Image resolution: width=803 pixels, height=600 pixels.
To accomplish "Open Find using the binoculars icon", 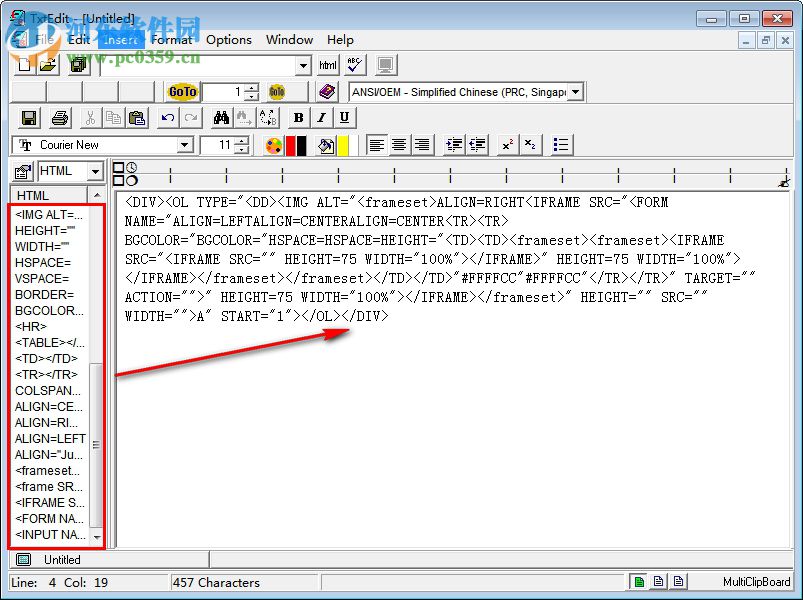I will [x=220, y=117].
